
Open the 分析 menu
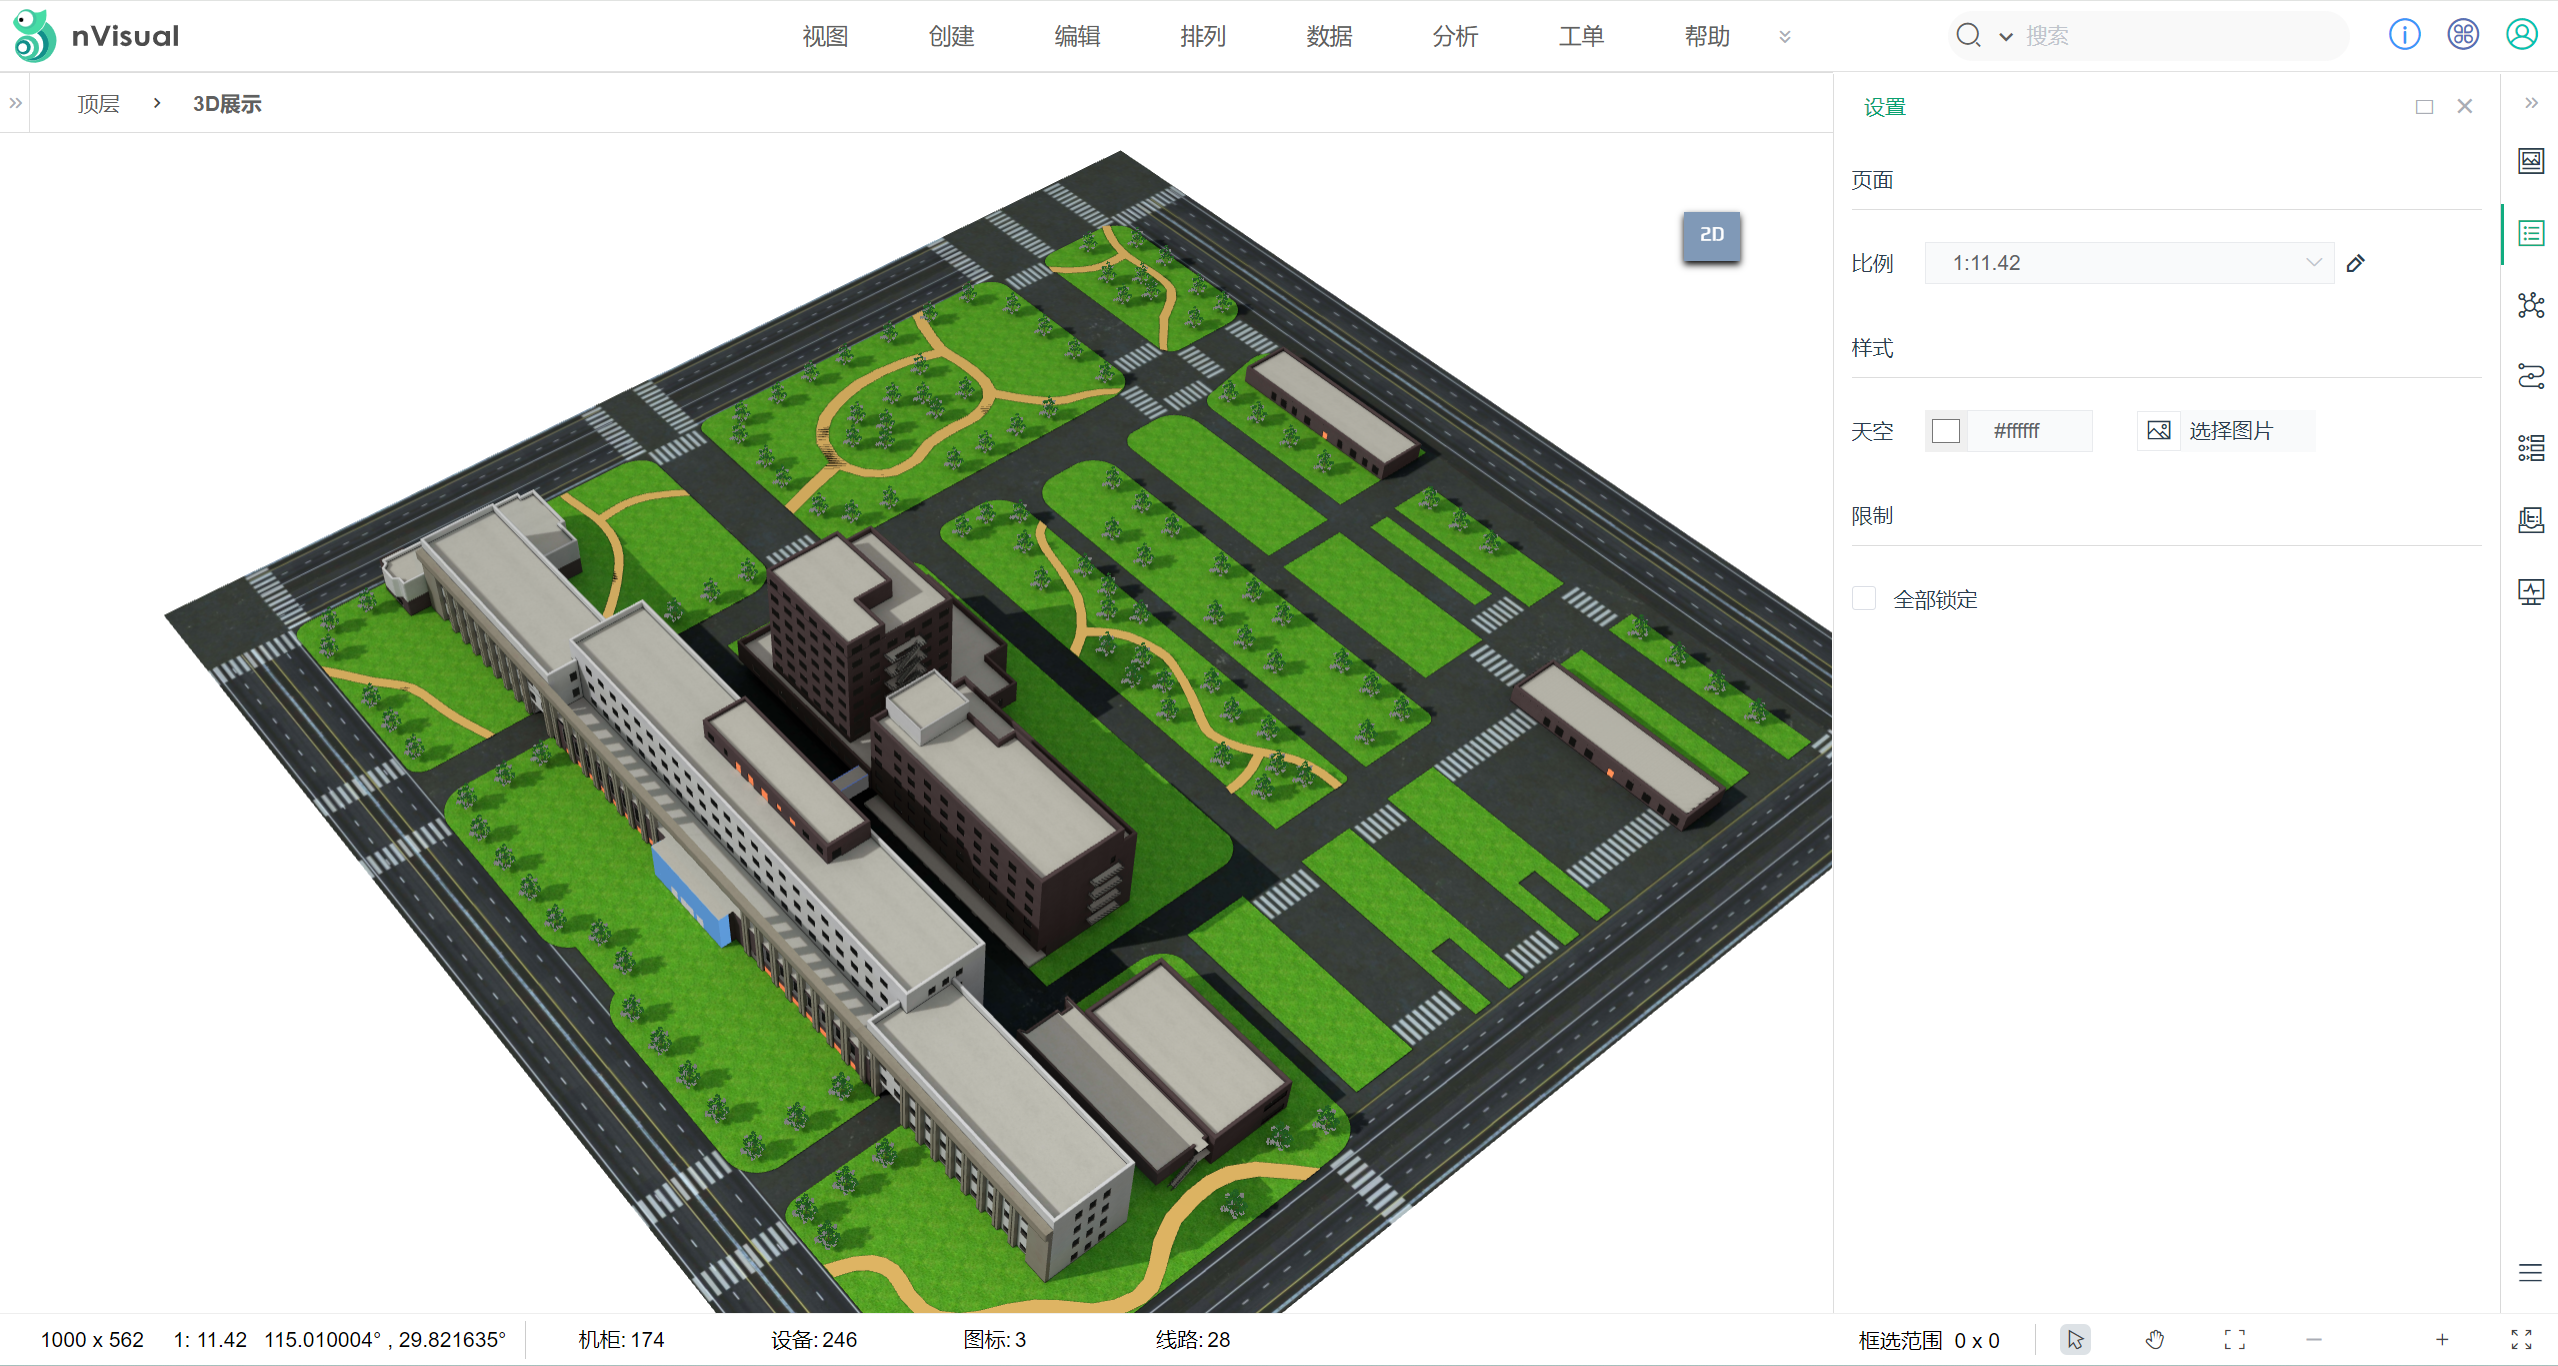click(1455, 37)
